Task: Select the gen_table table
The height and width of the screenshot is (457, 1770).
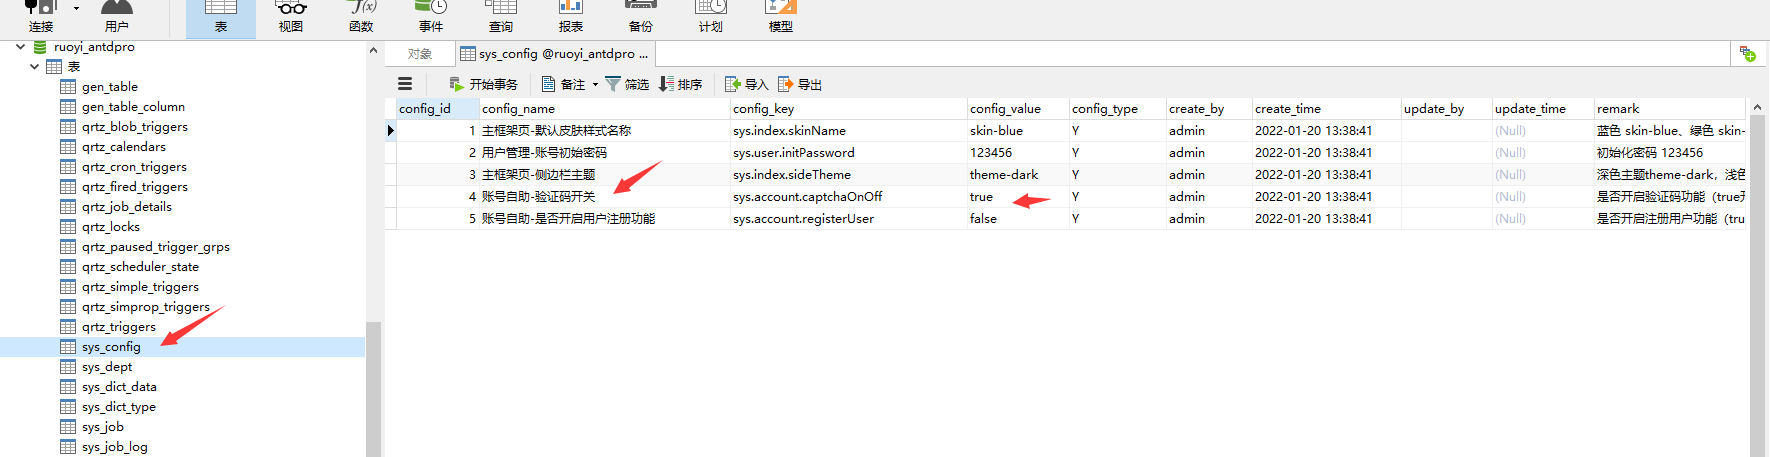Action: pyautogui.click(x=110, y=87)
